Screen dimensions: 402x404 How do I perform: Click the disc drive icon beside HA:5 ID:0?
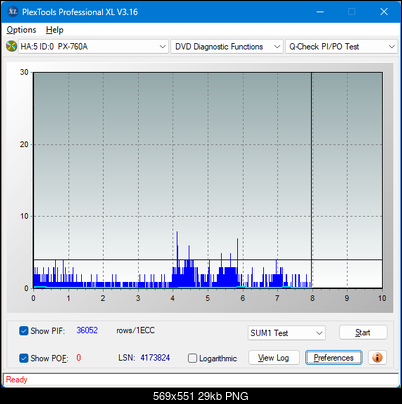(11, 46)
